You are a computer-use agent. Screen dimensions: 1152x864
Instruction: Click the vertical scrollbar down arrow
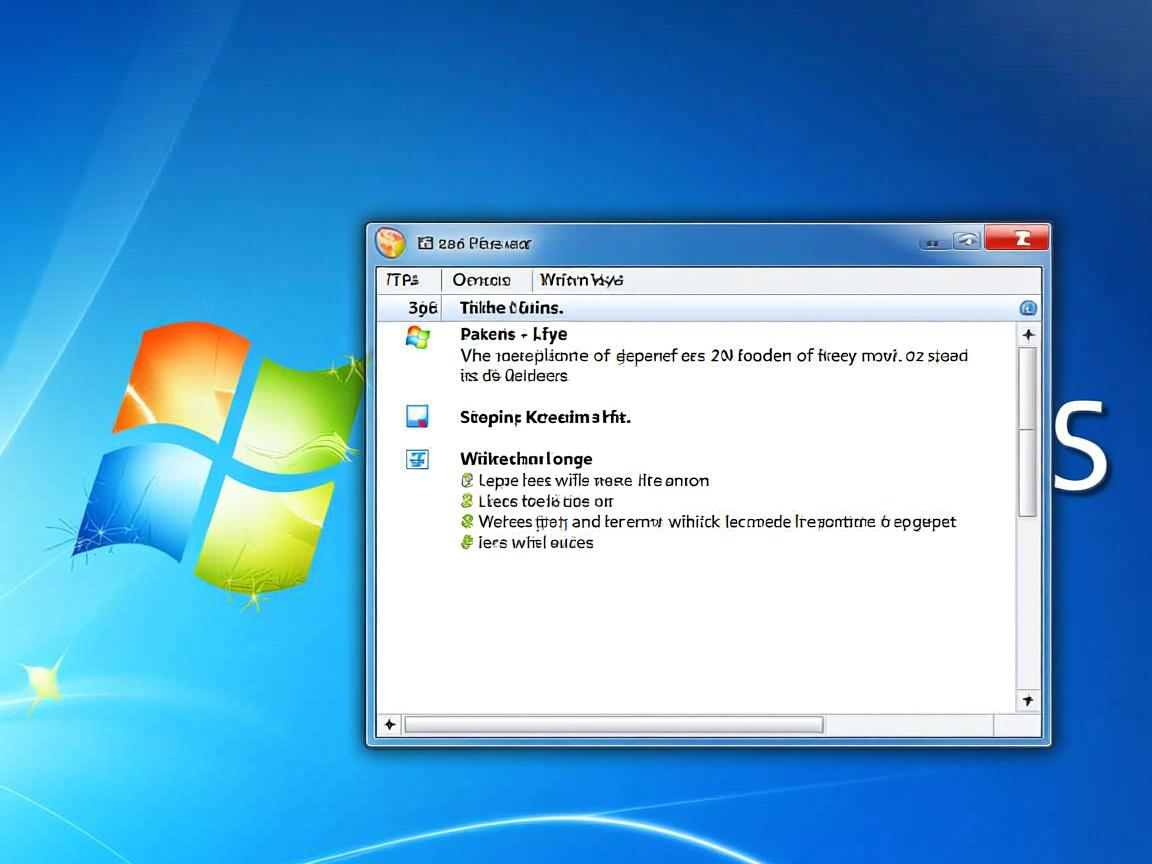tap(1028, 701)
